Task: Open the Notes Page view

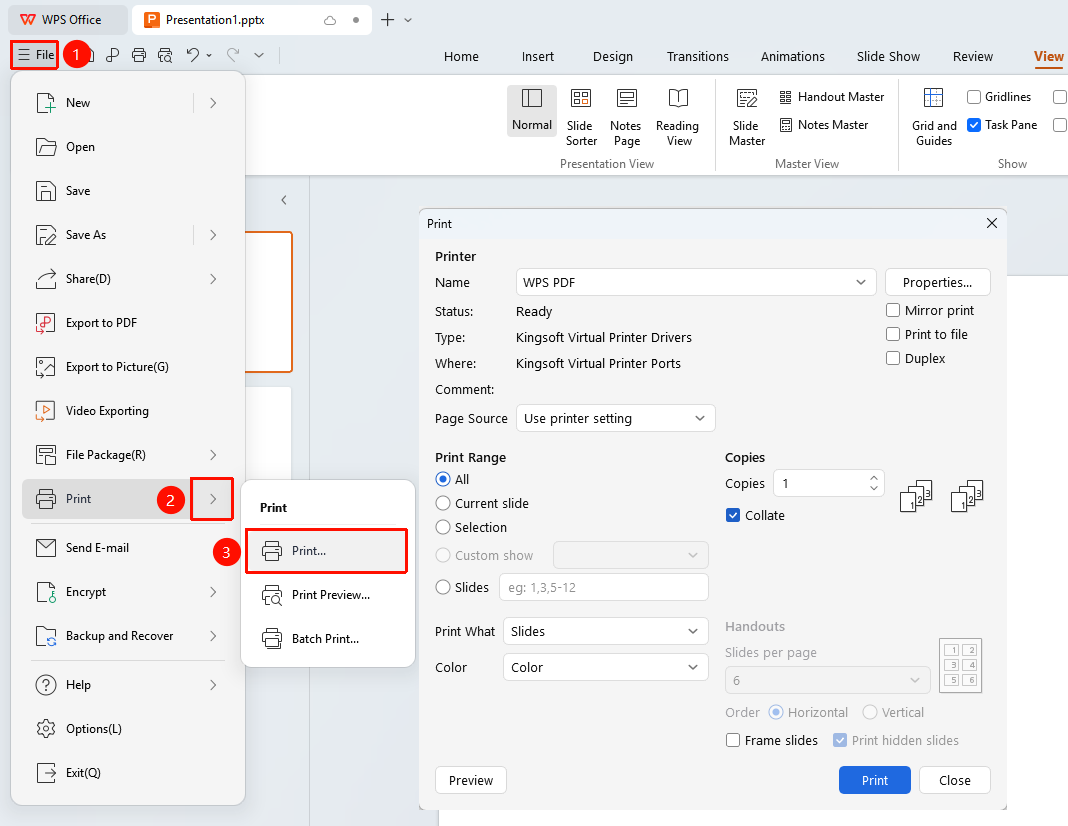Action: tap(625, 117)
